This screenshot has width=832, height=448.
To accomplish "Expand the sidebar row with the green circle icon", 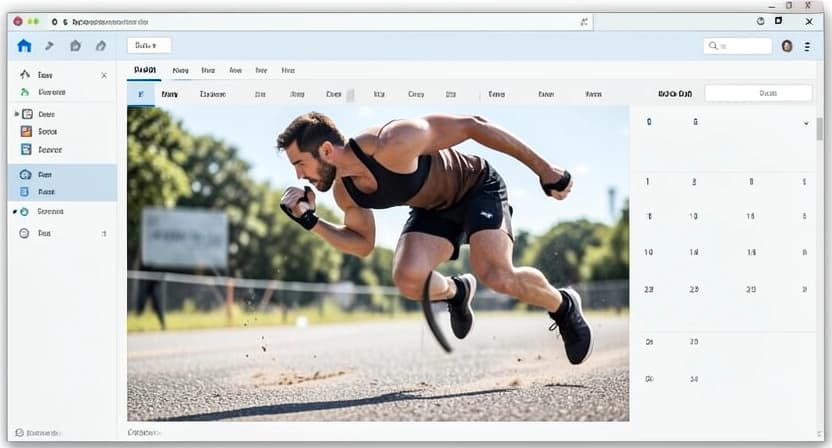I will [15, 211].
